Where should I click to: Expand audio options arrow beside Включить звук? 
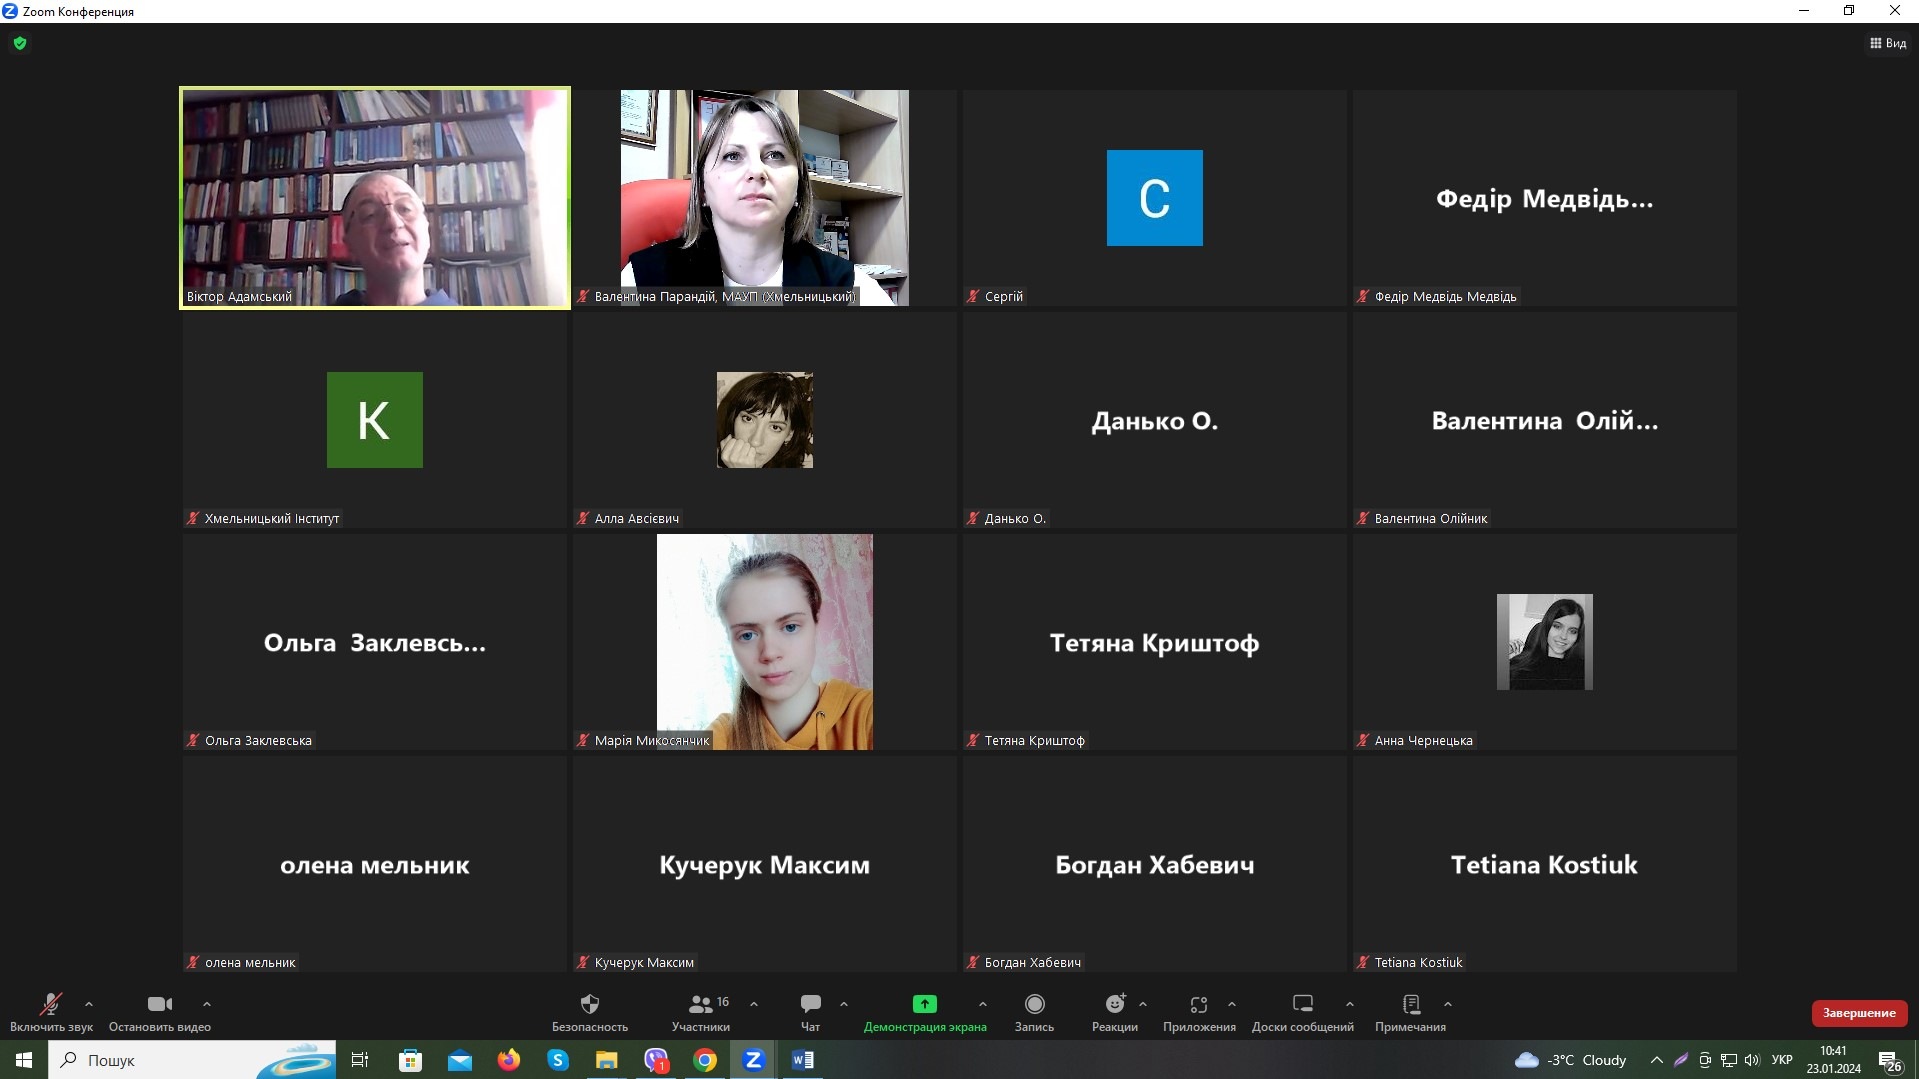(x=89, y=1004)
